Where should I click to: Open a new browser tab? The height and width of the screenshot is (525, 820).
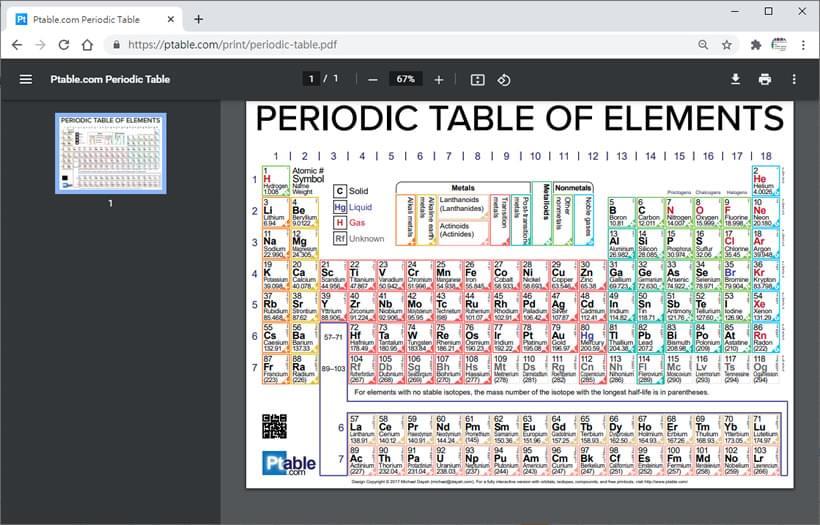click(198, 19)
